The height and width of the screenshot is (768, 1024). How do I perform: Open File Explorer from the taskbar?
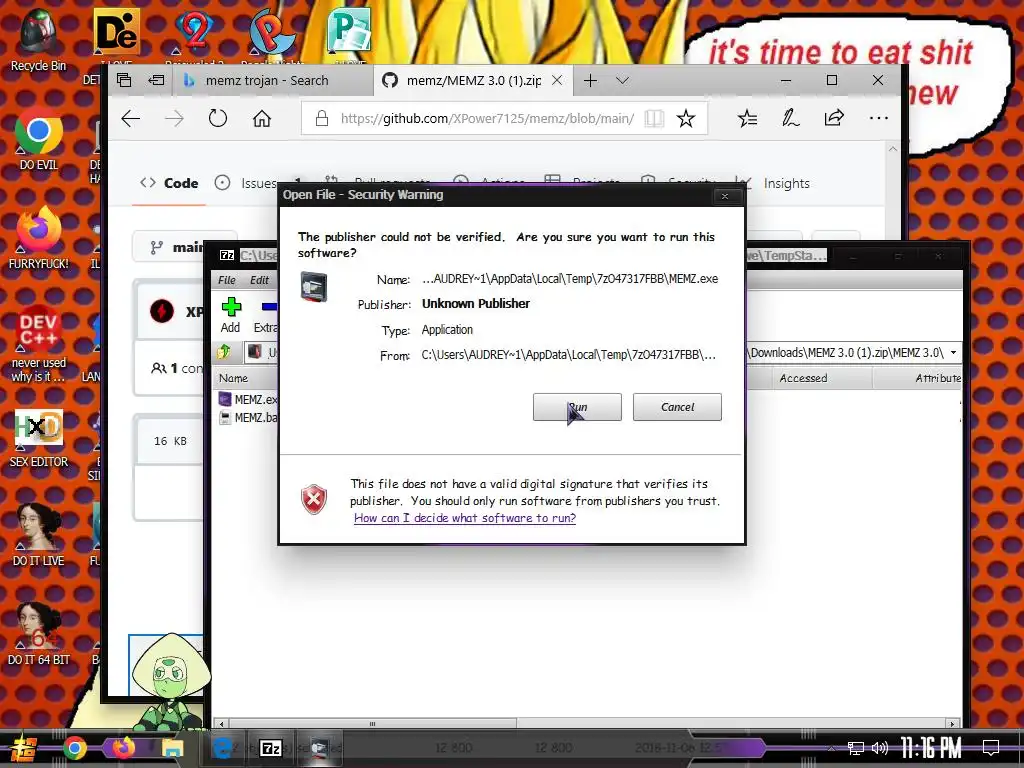coord(173,748)
